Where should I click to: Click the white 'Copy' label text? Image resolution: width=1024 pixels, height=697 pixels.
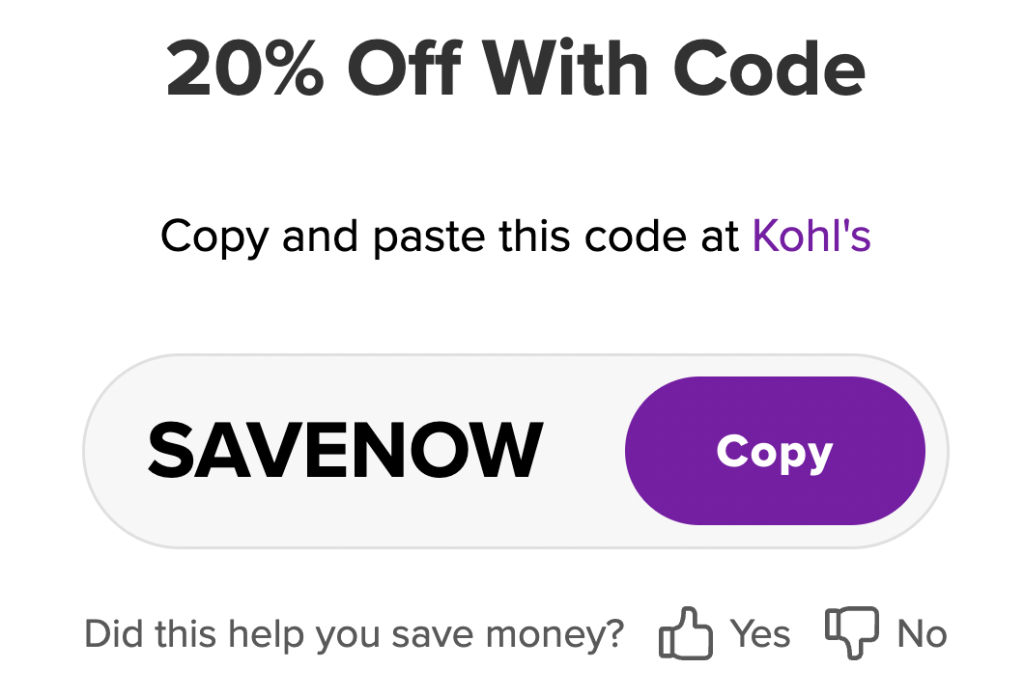(775, 453)
